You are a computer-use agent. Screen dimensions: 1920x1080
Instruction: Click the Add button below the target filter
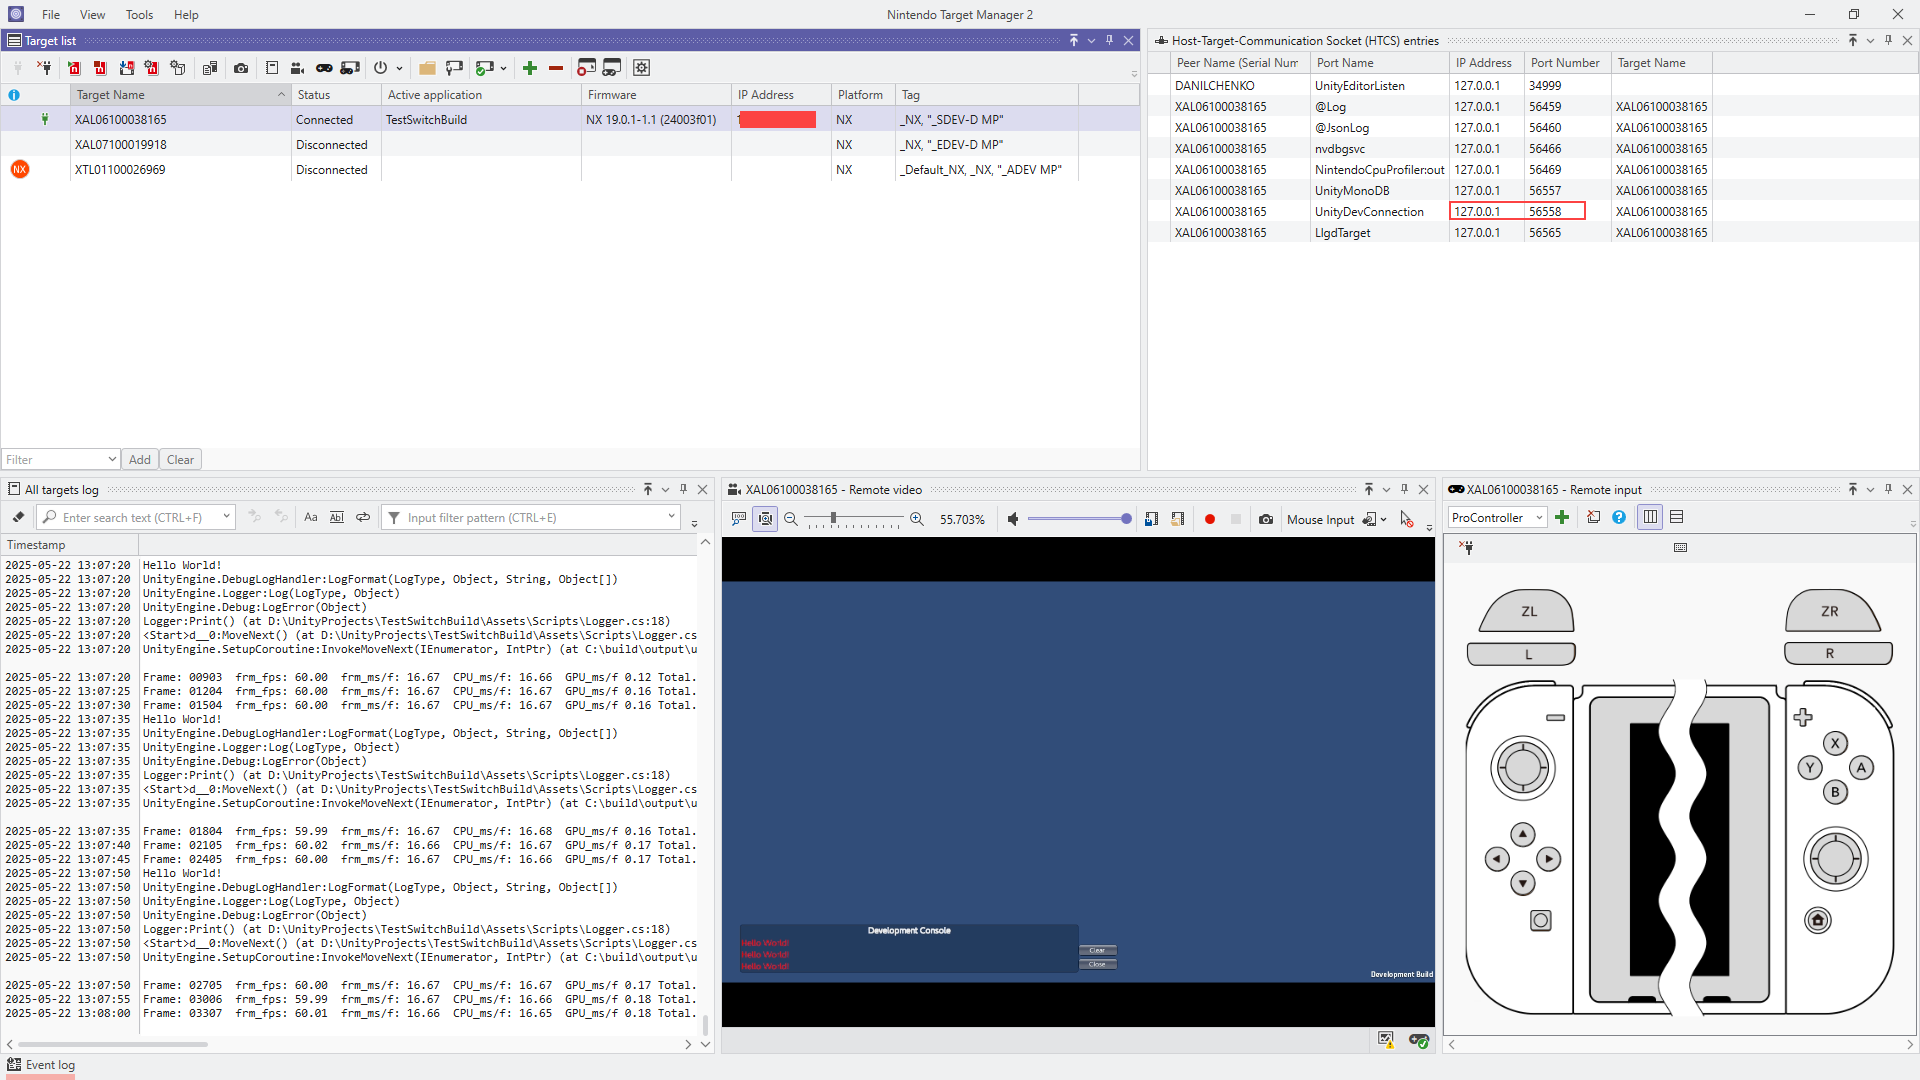tap(139, 459)
